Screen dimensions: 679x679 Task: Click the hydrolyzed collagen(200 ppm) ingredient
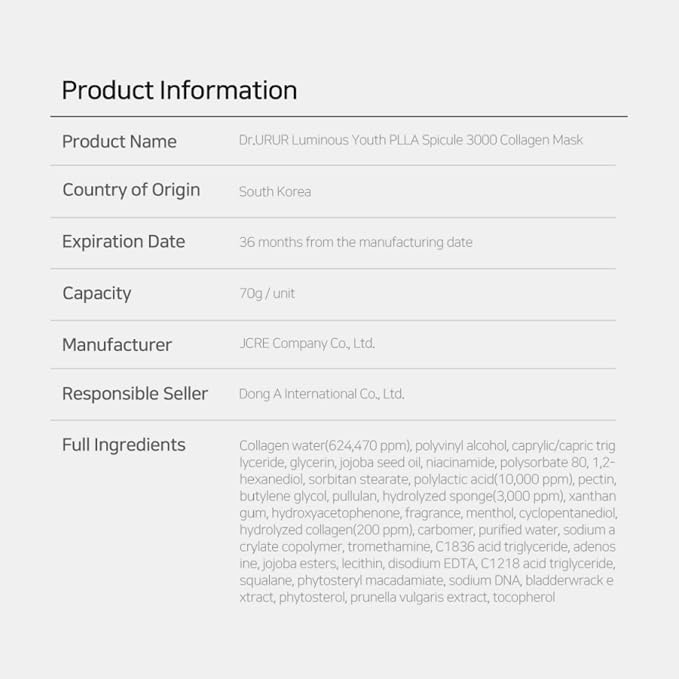326,530
